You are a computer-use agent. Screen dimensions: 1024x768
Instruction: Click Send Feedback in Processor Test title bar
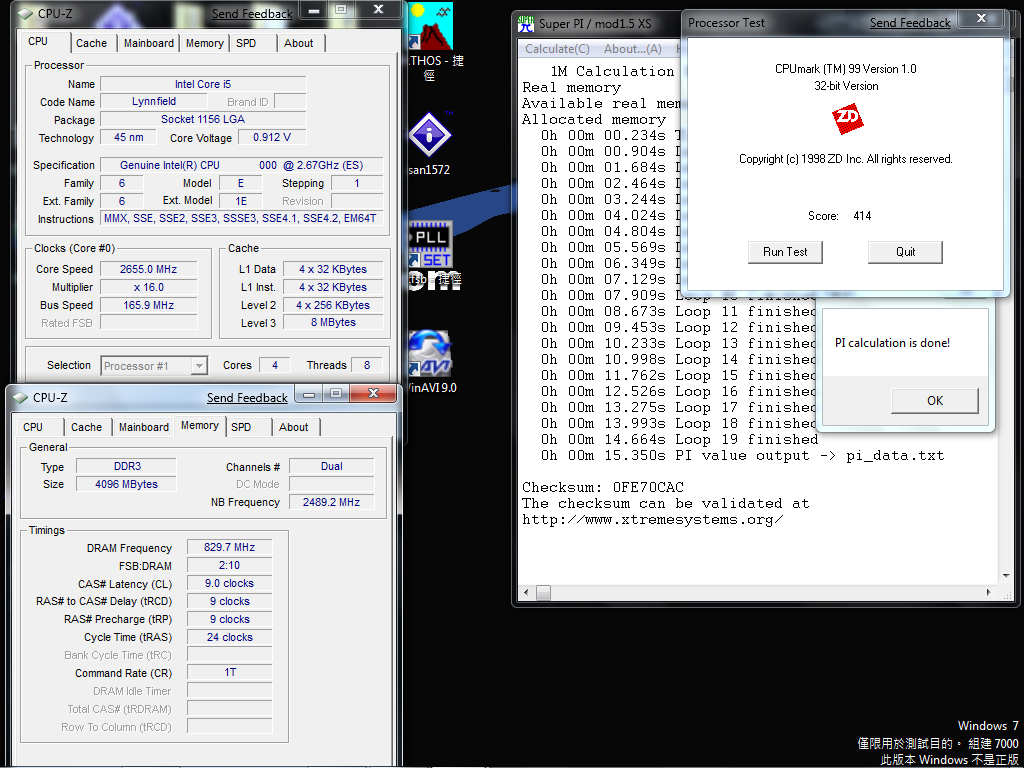[x=910, y=23]
